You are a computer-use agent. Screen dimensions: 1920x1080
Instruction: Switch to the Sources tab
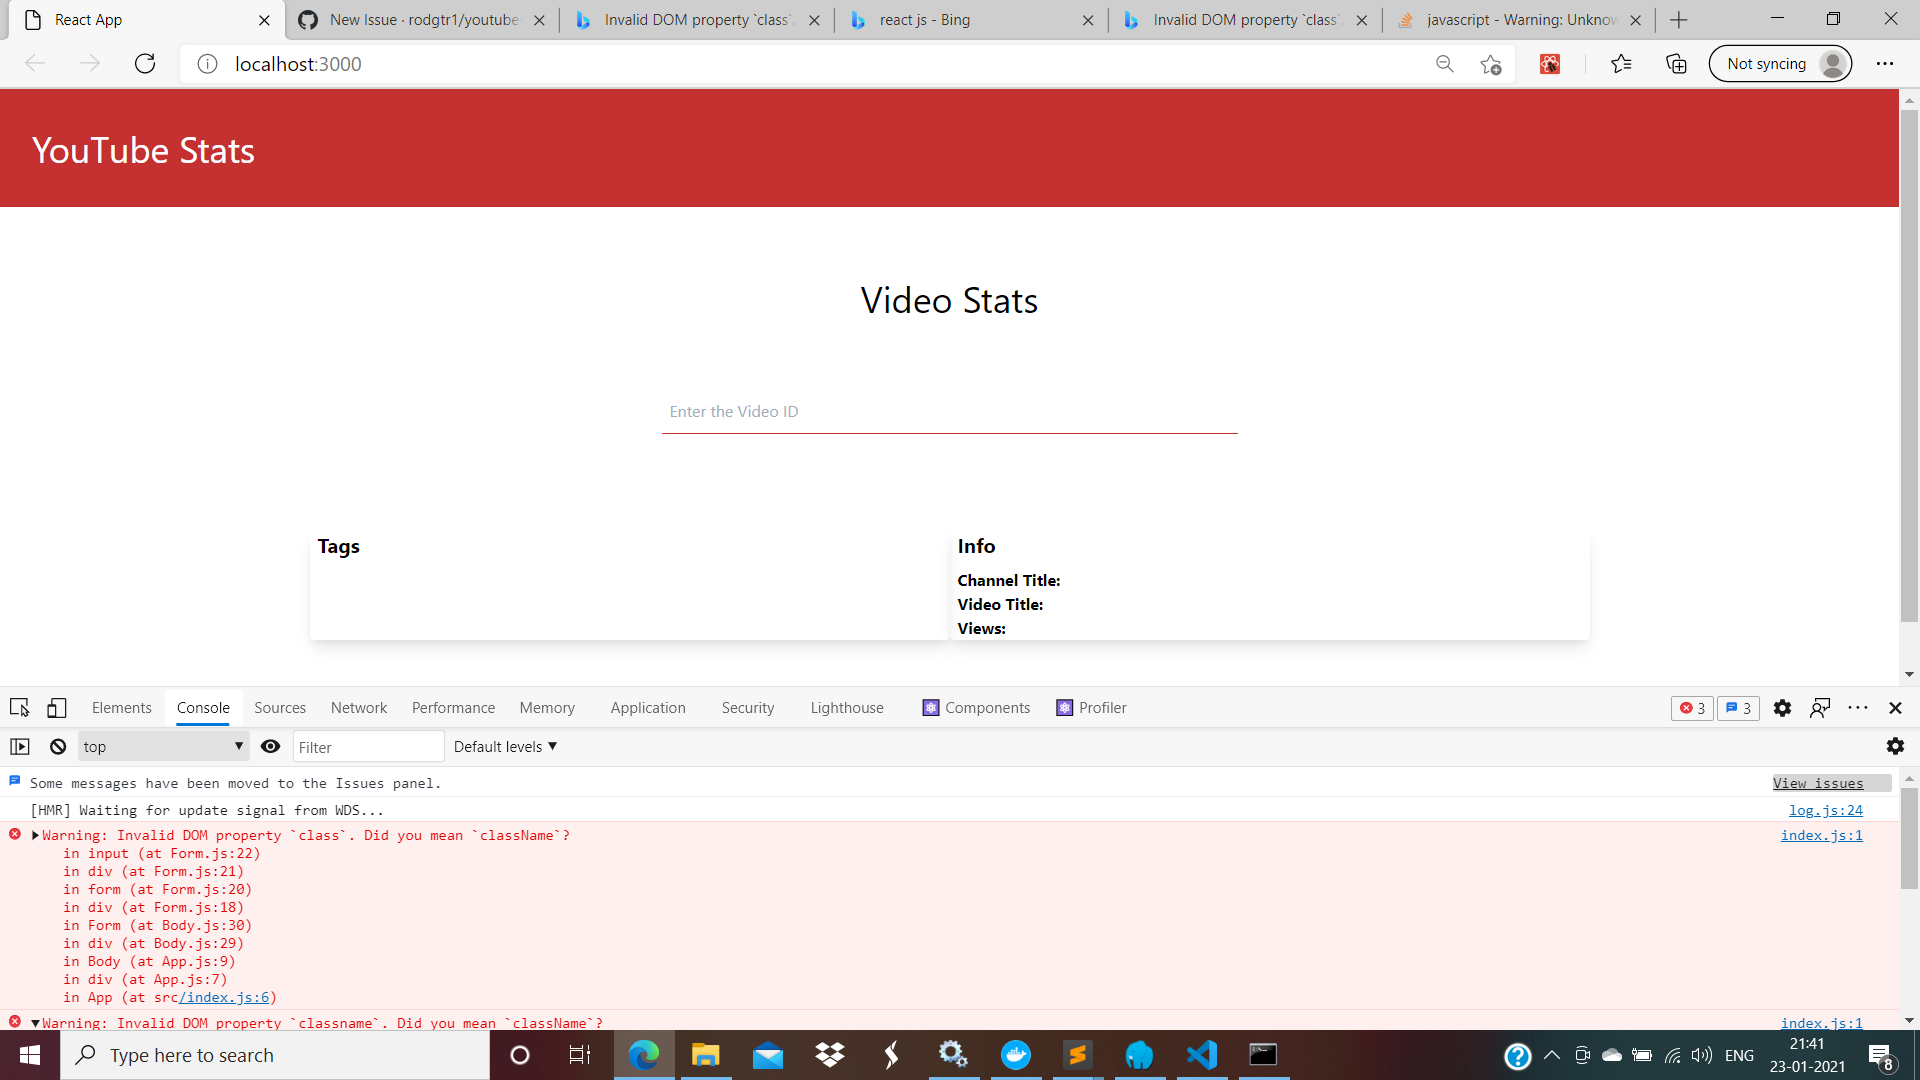coord(280,707)
